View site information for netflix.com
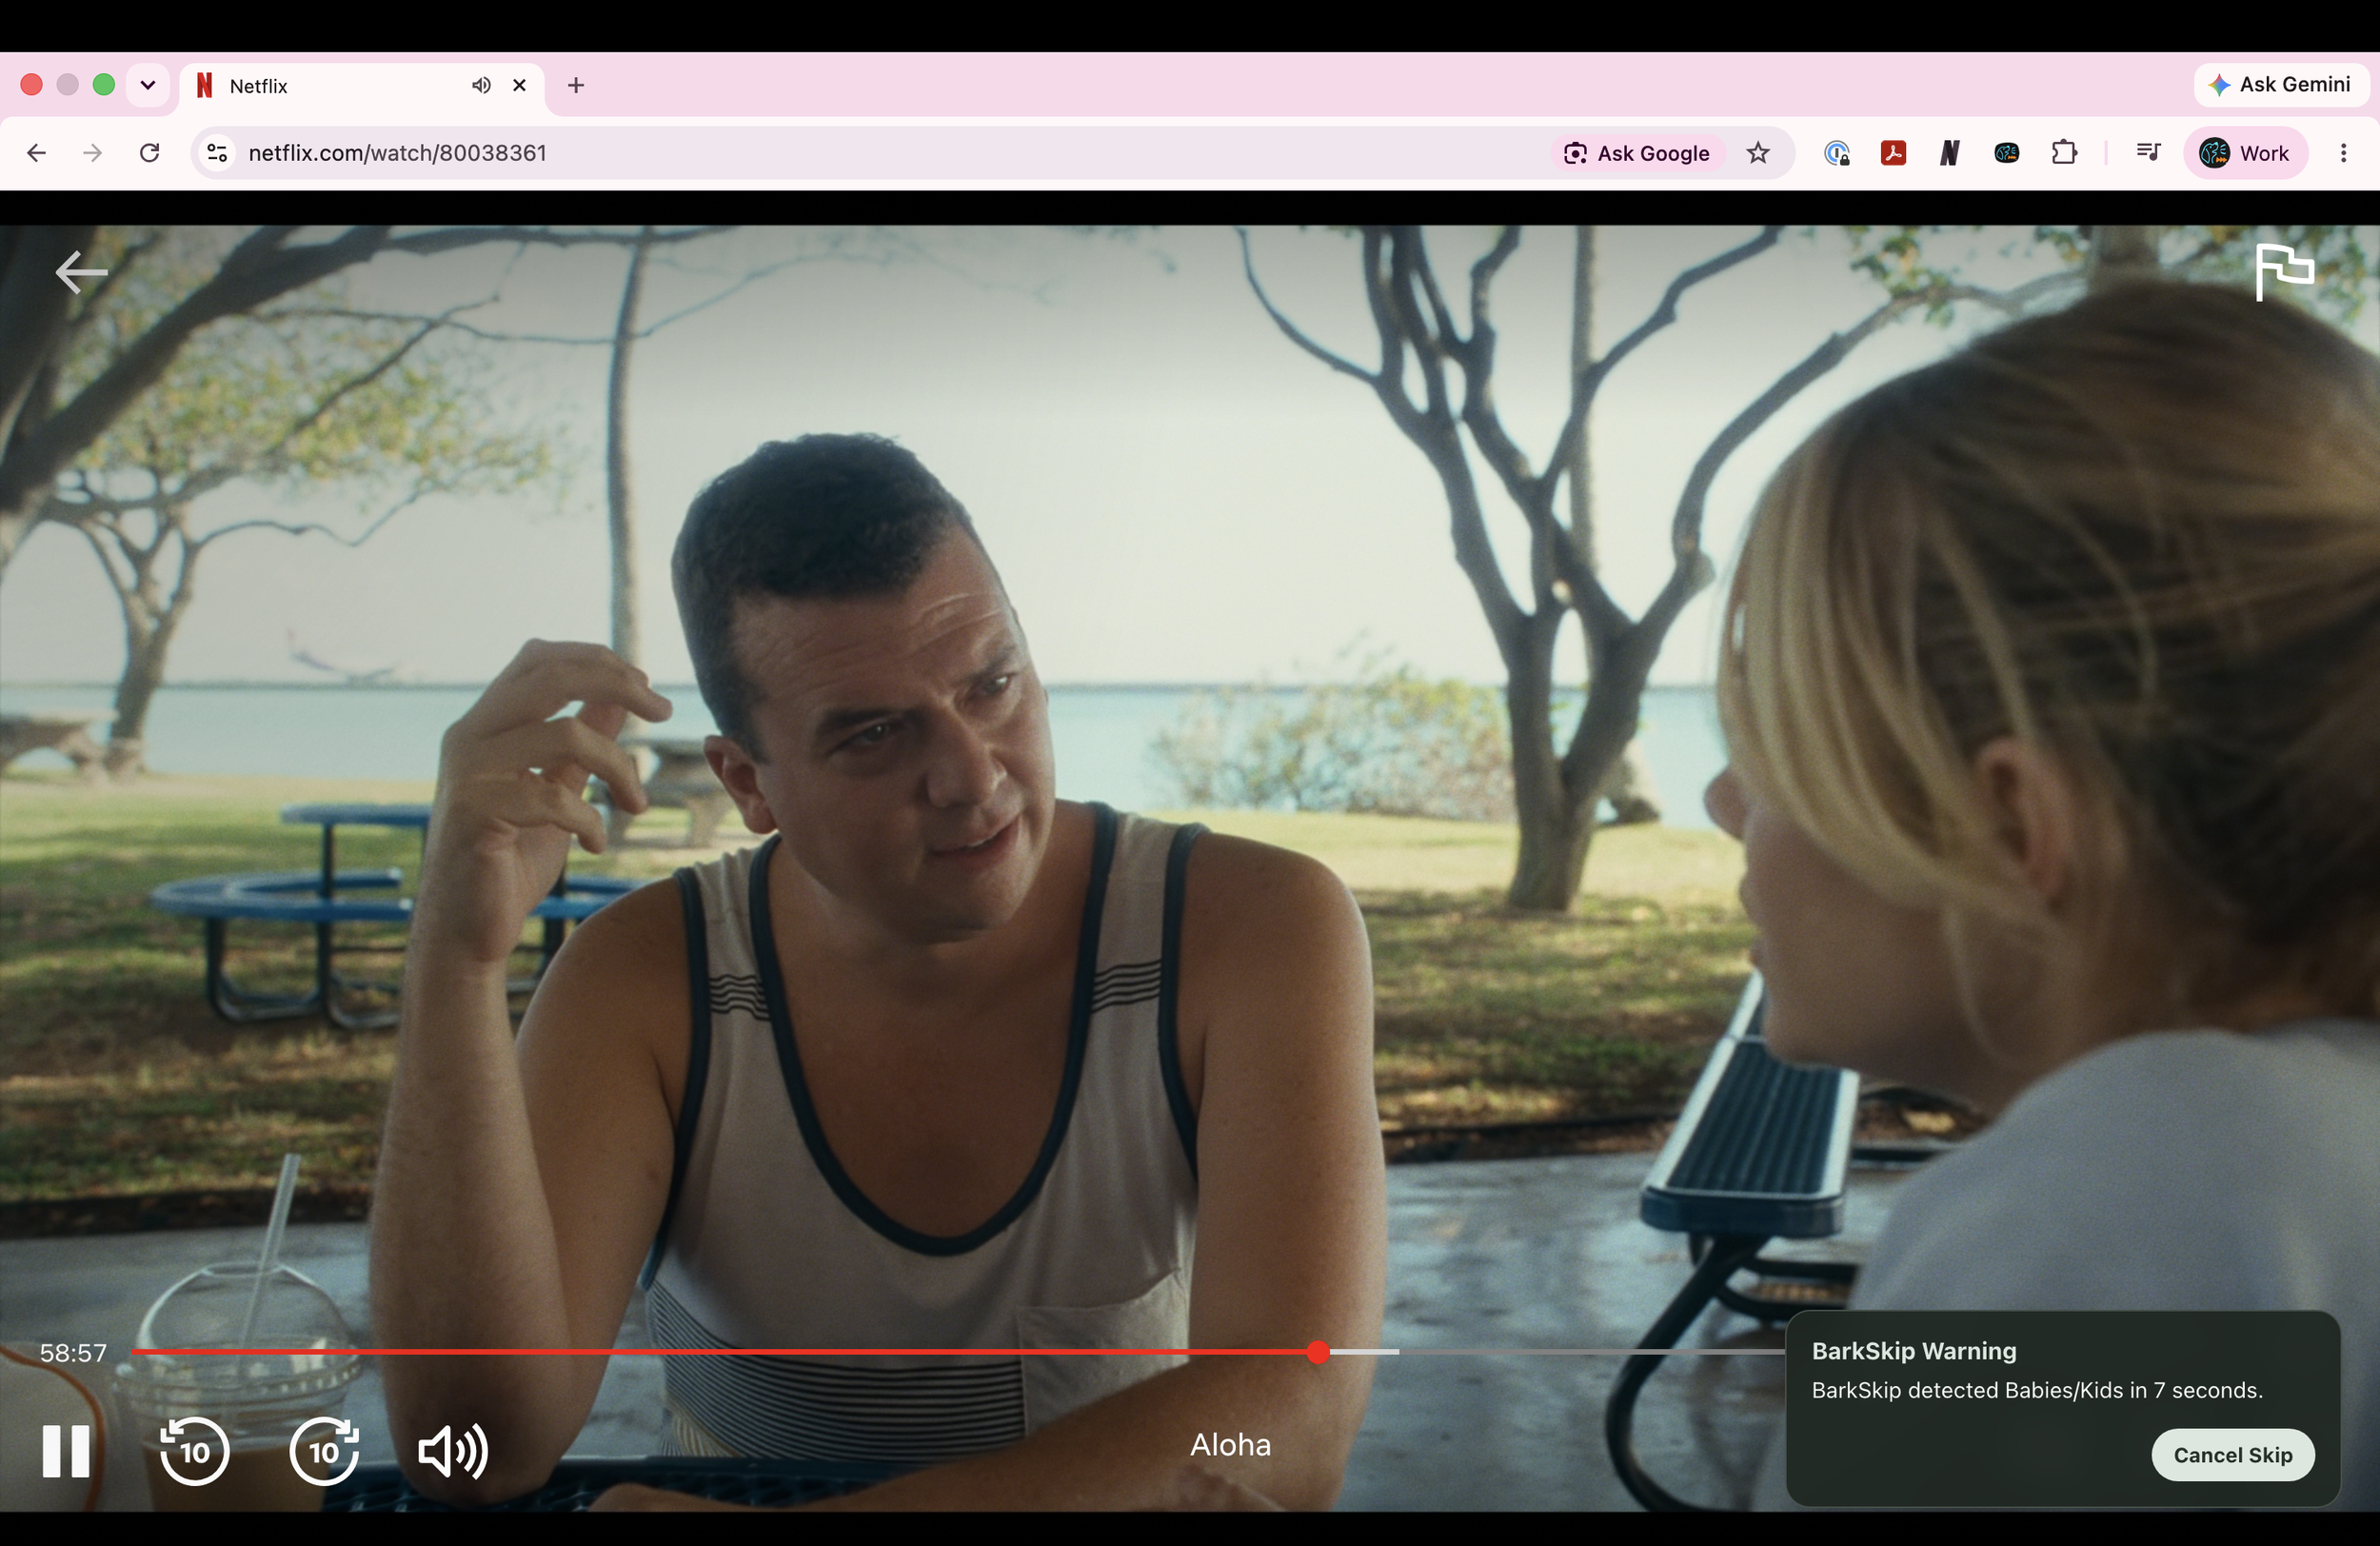The image size is (2380, 1546). click(217, 153)
